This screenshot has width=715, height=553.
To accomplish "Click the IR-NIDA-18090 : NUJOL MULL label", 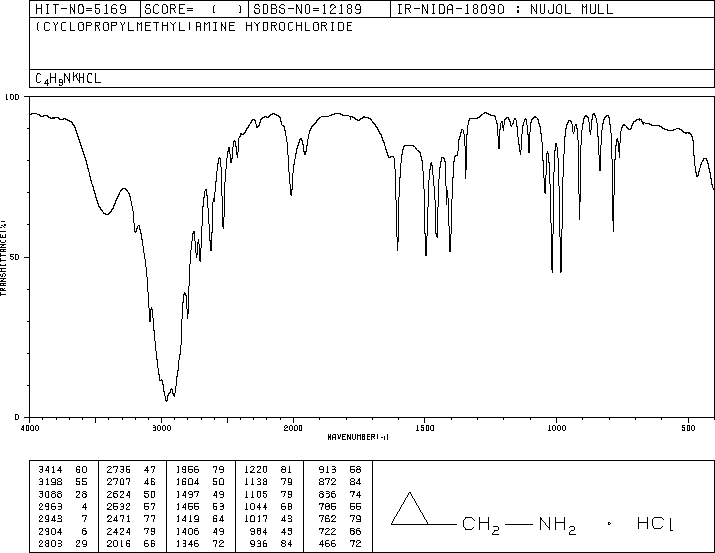I will click(505, 9).
